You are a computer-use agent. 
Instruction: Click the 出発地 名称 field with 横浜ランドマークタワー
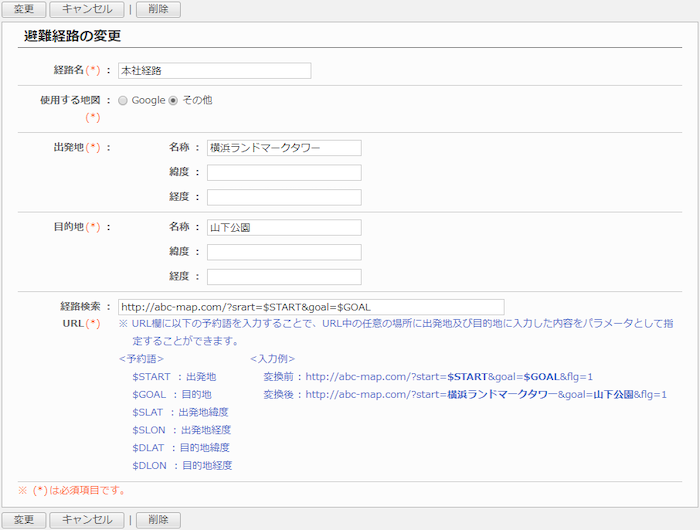[x=284, y=148]
